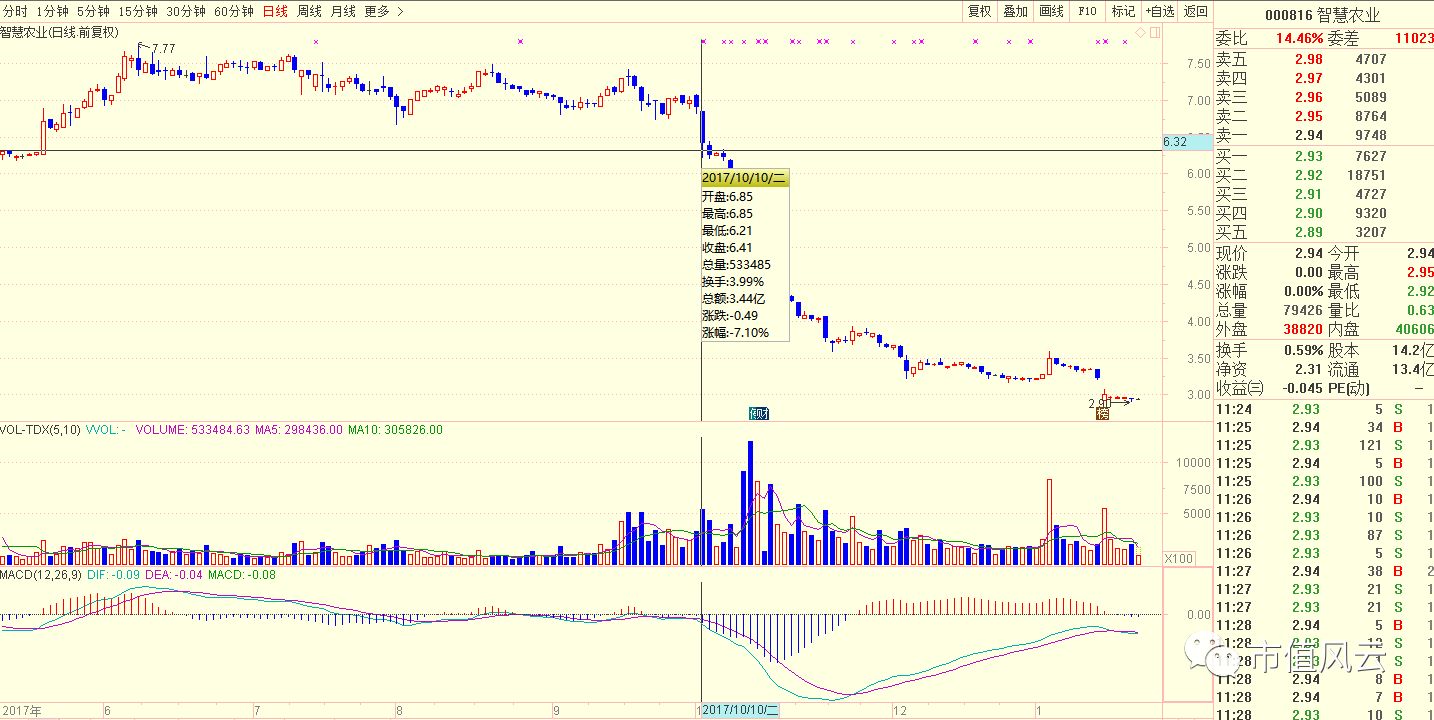Click the 买二 price 2.92
Viewport: 1434px width, 720px height.
pyautogui.click(x=1308, y=175)
